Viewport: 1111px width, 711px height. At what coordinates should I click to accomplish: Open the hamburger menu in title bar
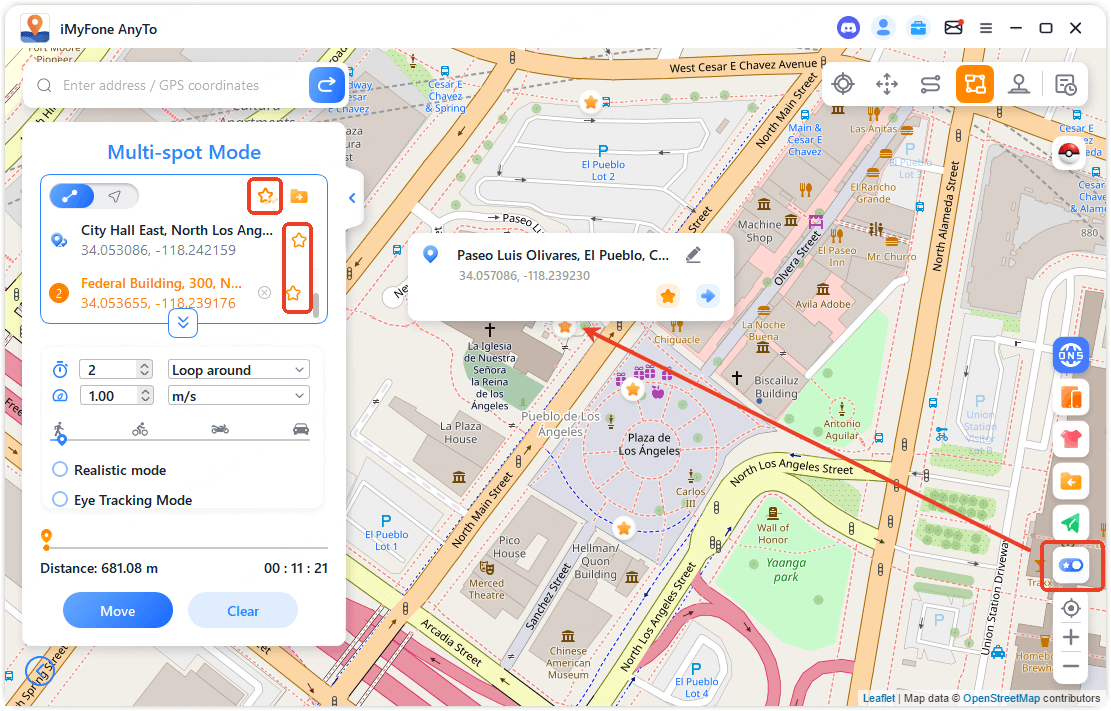click(x=986, y=28)
